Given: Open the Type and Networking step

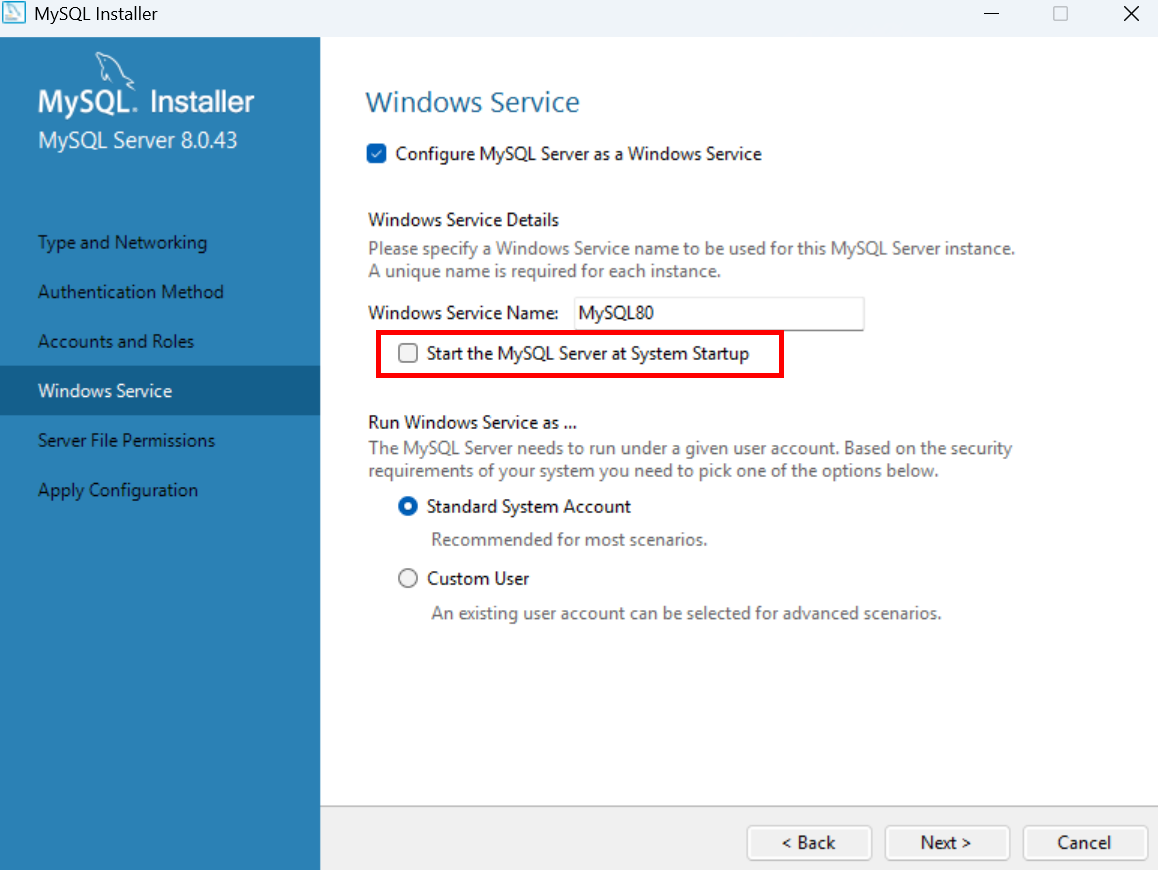Looking at the screenshot, I should coord(123,242).
